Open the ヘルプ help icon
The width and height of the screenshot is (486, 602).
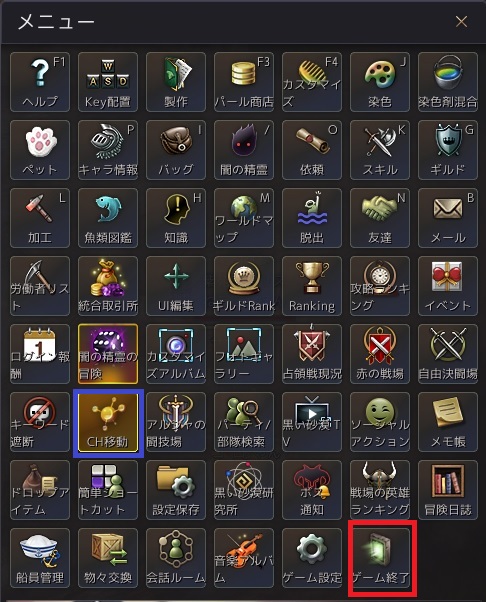(x=40, y=82)
